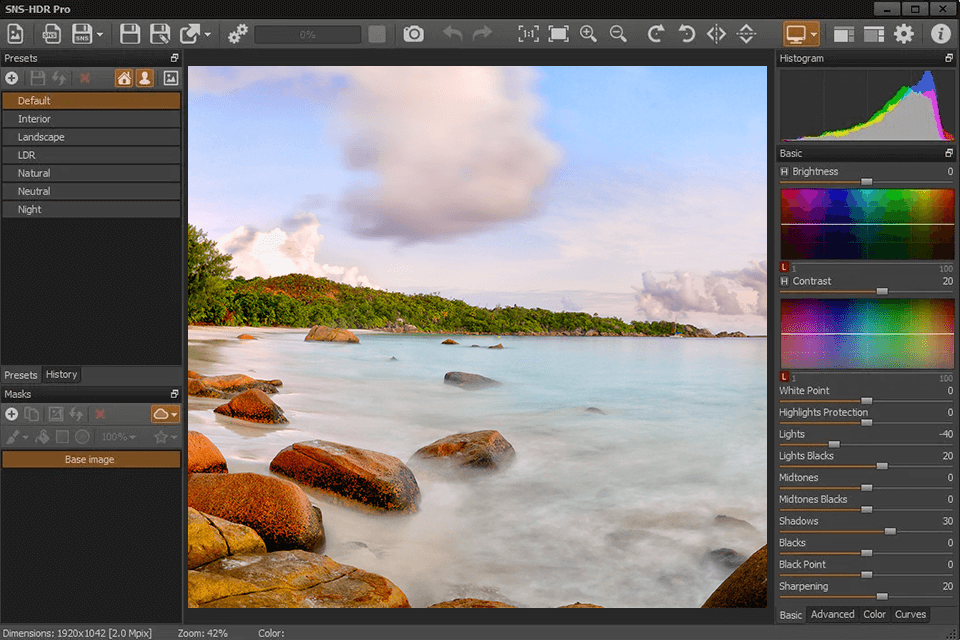The image size is (960, 640).
Task: Toggle the user presets filter button
Action: [145, 78]
